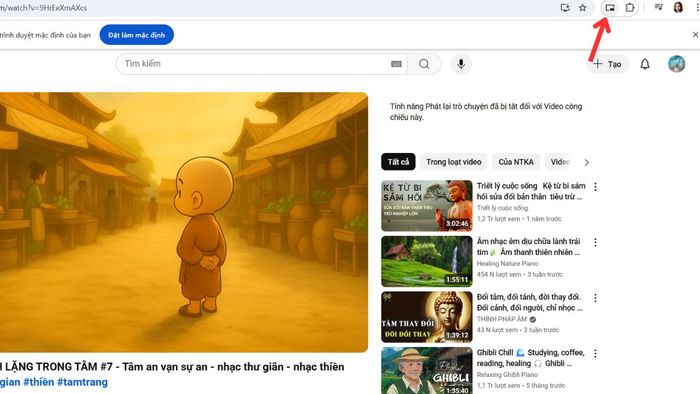Viewport: 700px width, 394px height.
Task: Open the 'Healing Nature Piano' channel name
Action: click(x=507, y=264)
